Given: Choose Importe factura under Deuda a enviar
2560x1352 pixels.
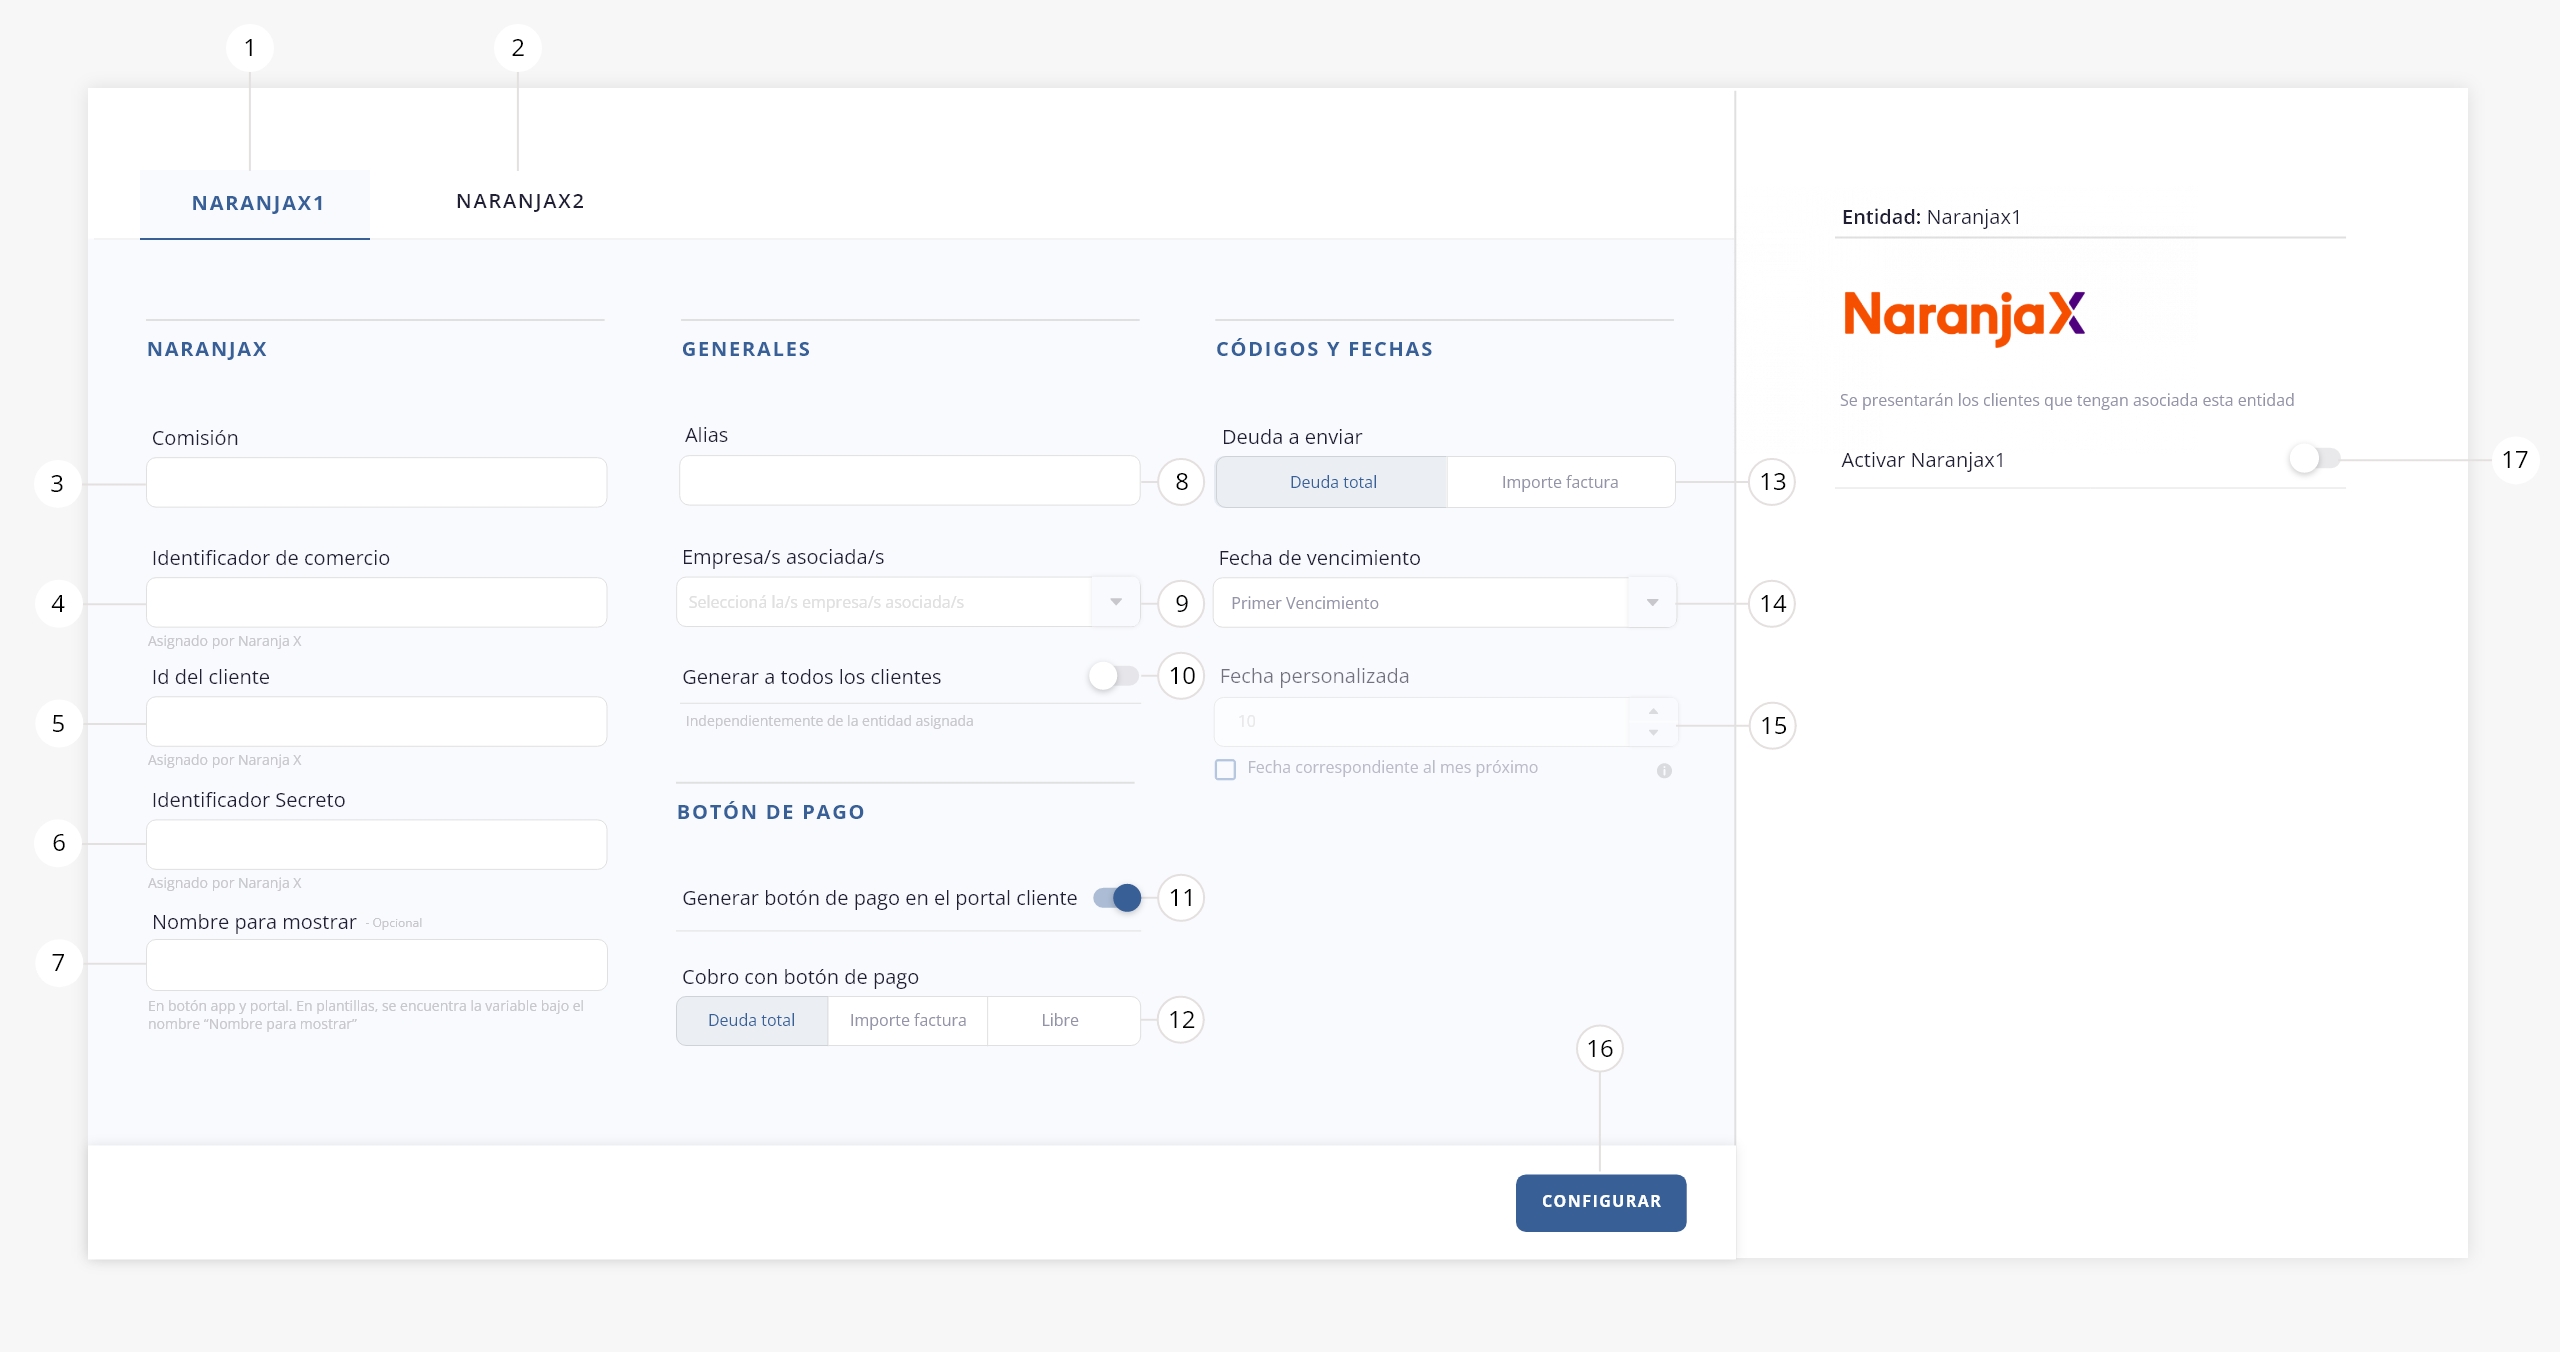Looking at the screenshot, I should click(x=1560, y=482).
